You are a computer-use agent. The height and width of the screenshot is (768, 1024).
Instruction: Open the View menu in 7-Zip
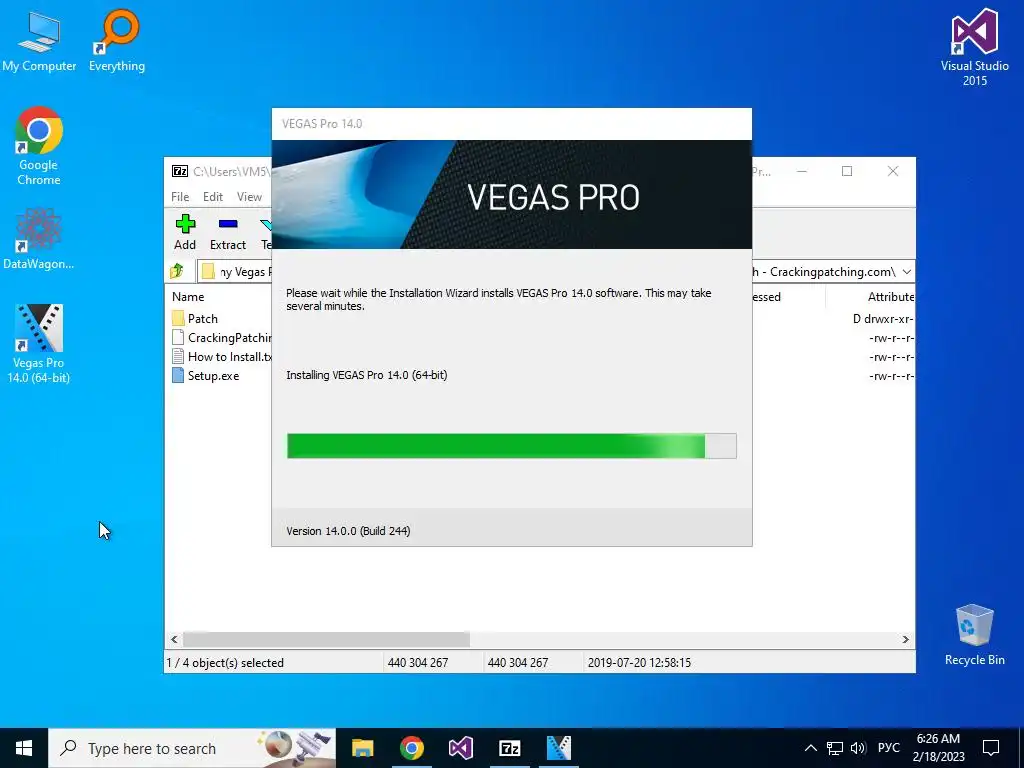coord(249,197)
